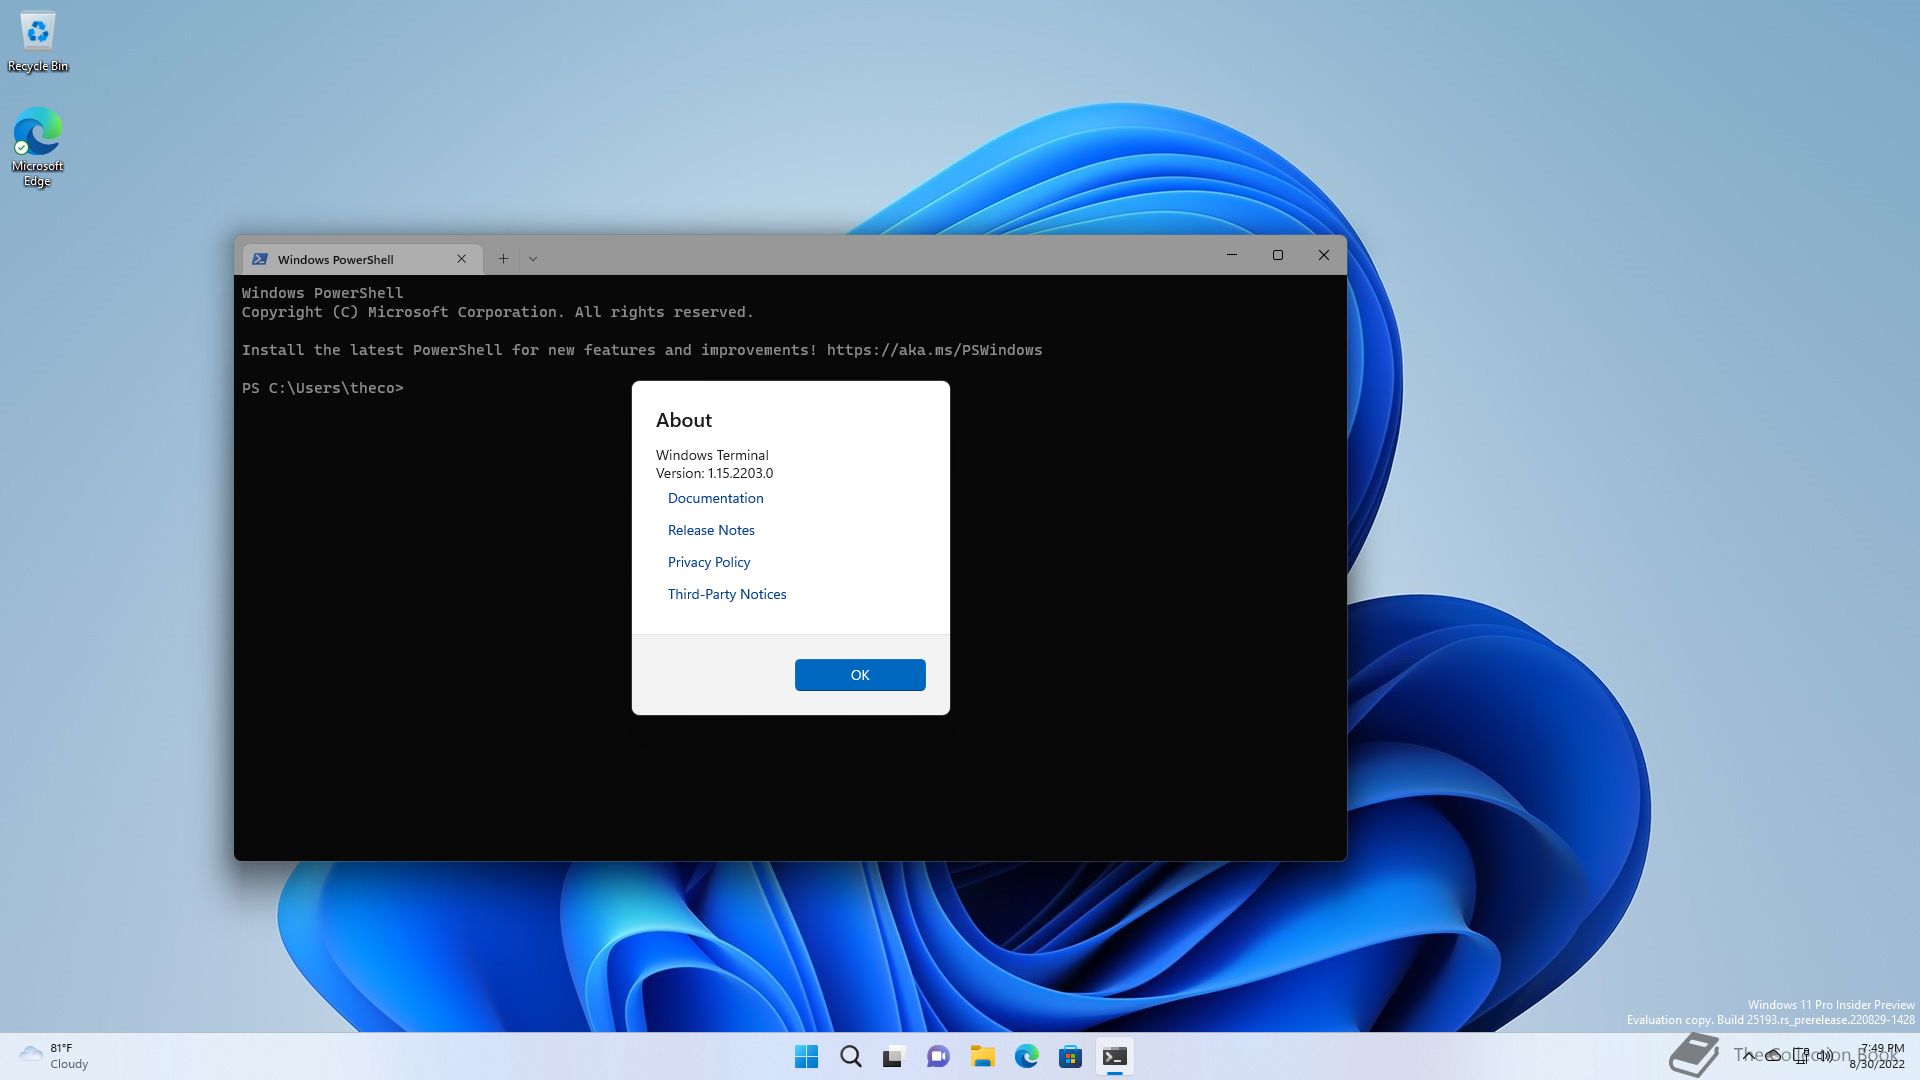The width and height of the screenshot is (1920, 1080).
Task: Click the PS C:\Users\theco> prompt line
Action: [x=323, y=388]
